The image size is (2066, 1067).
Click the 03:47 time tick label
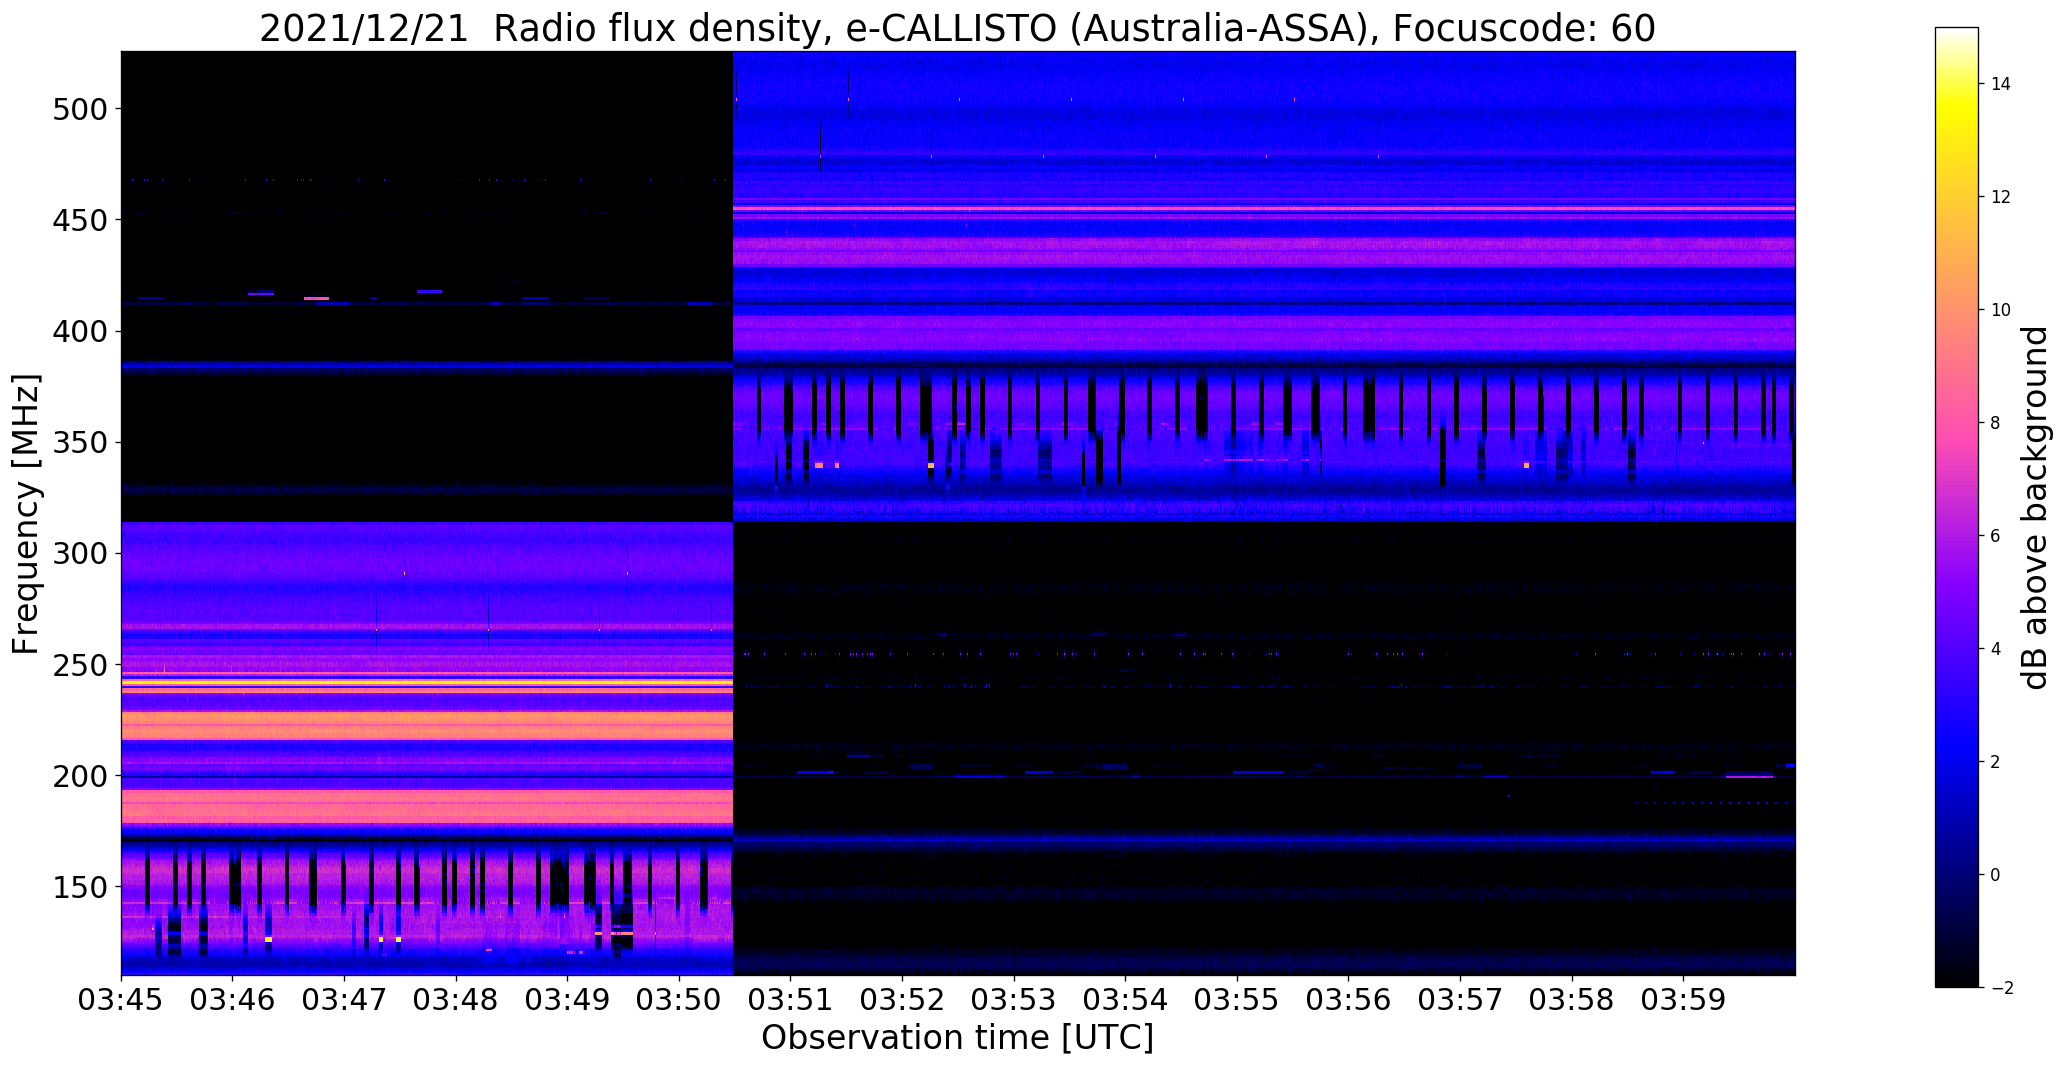(x=345, y=1000)
